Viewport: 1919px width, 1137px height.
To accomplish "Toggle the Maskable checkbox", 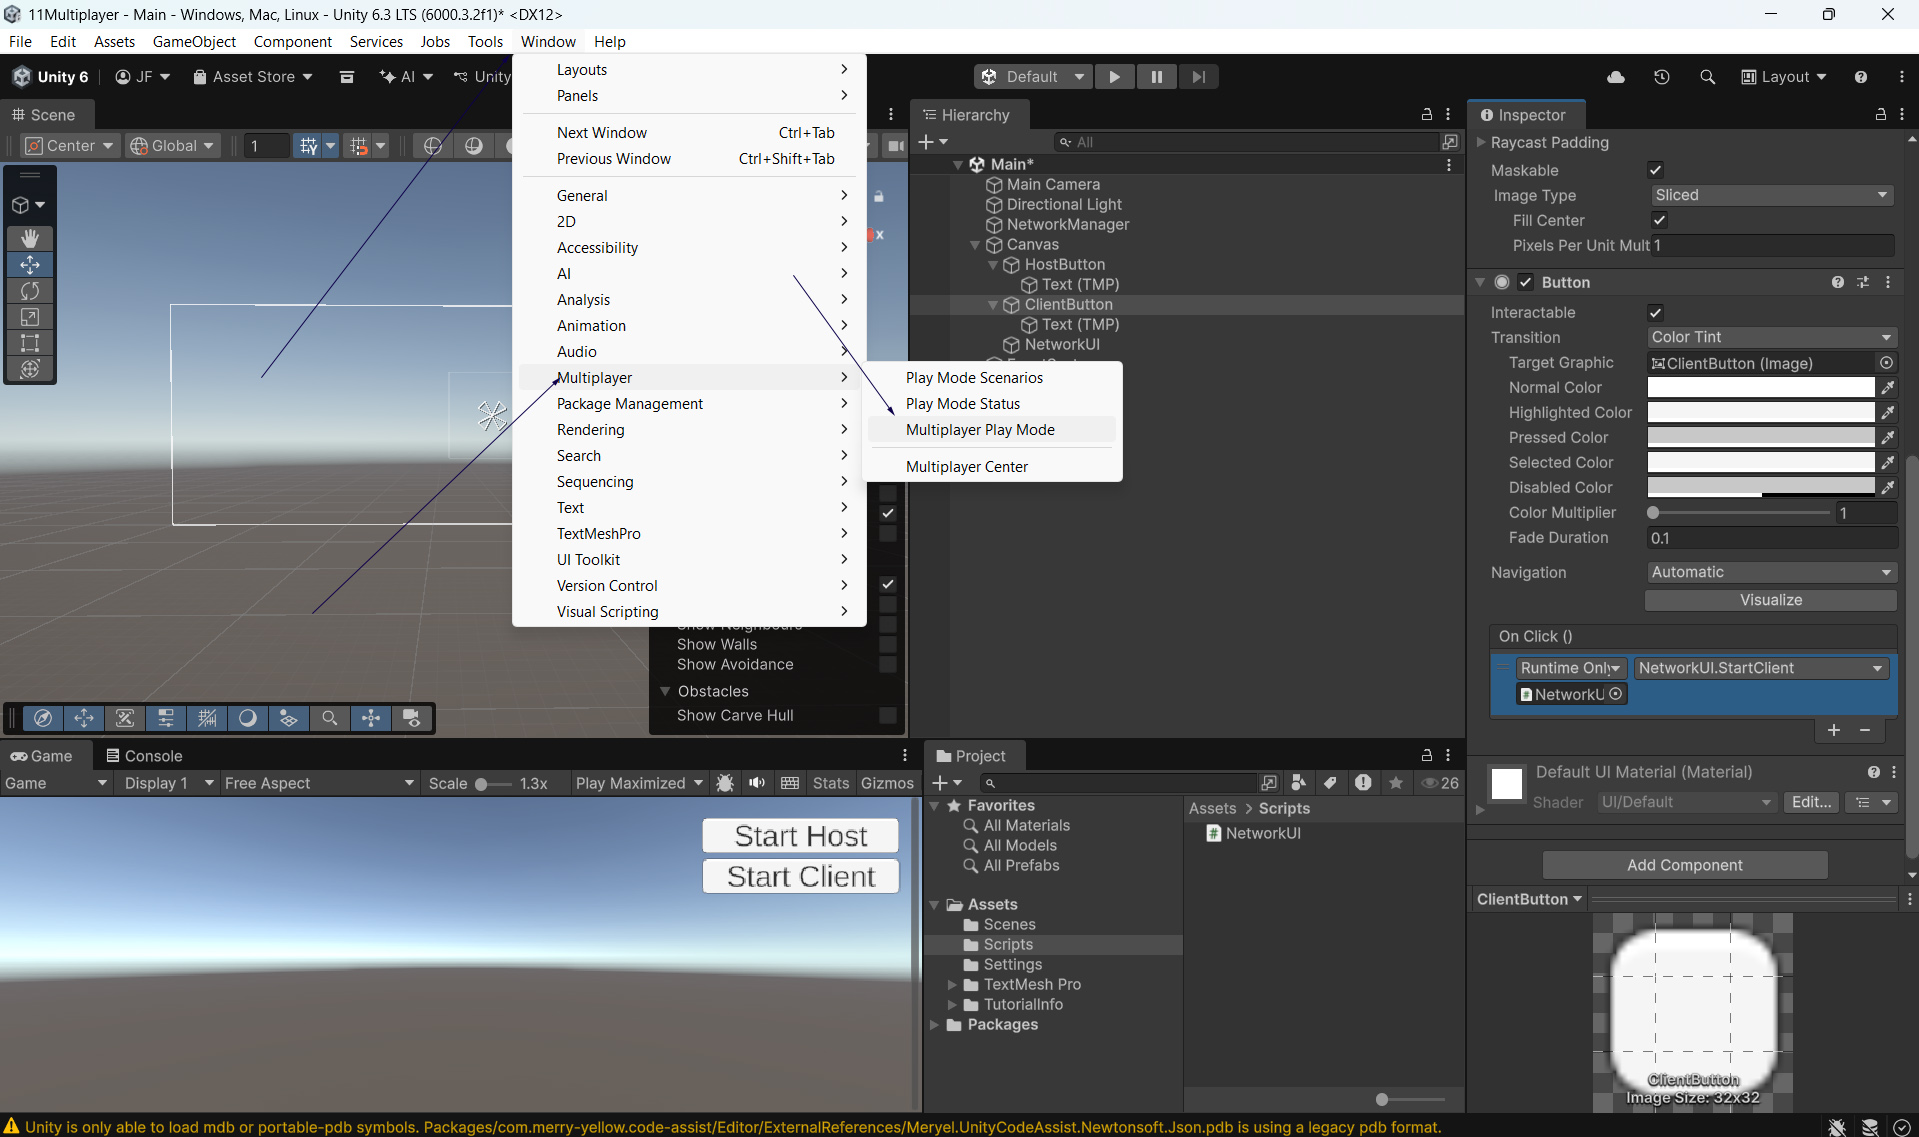I will (x=1655, y=170).
